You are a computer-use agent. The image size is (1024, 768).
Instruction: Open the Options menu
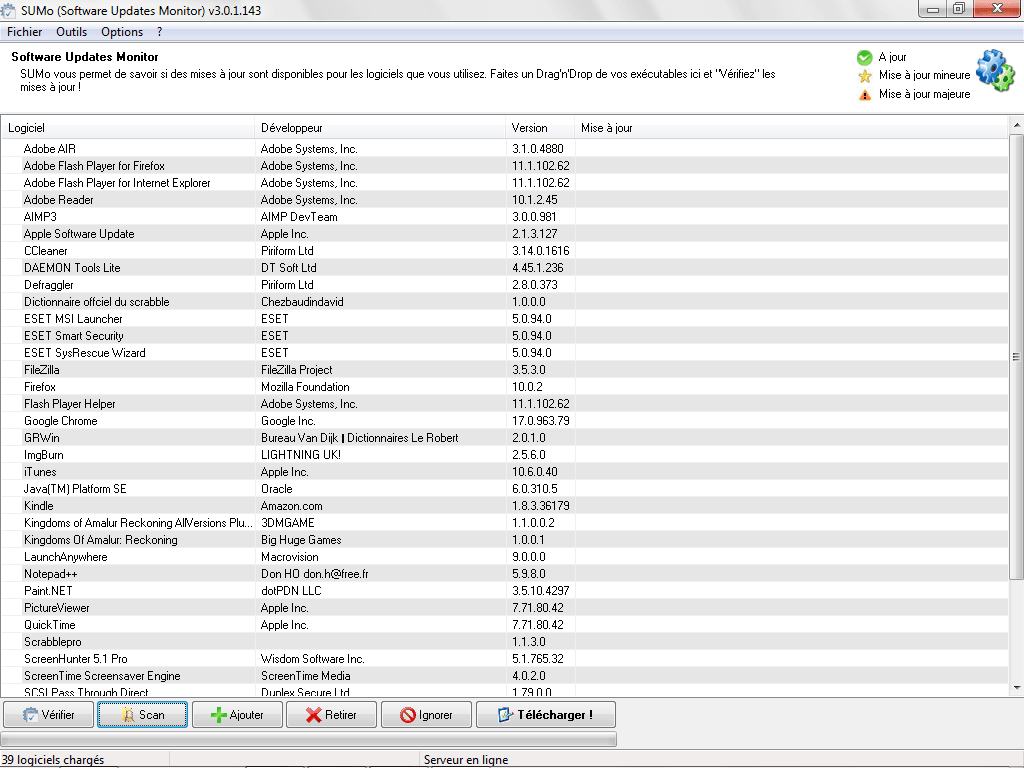tap(122, 32)
